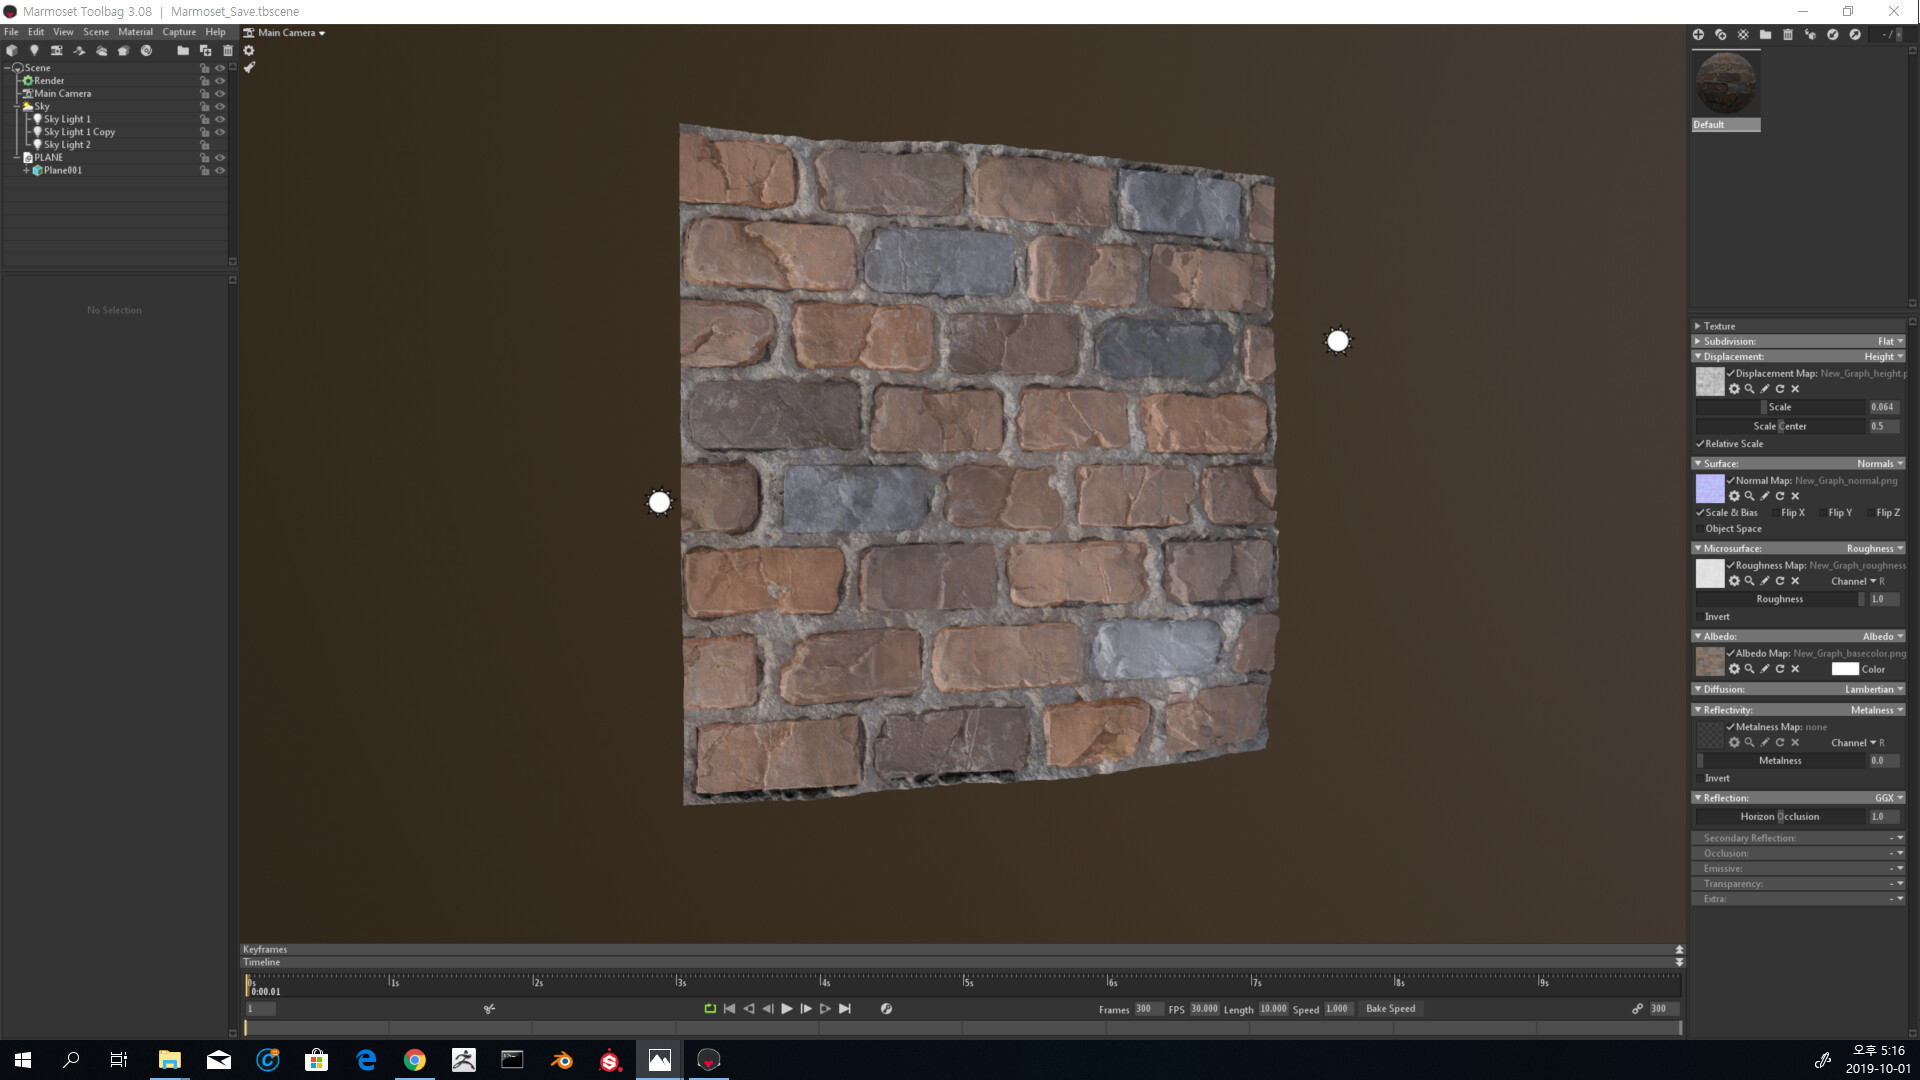Click the New Material plus icon
Viewport: 1920px width, 1080px height.
click(1698, 34)
